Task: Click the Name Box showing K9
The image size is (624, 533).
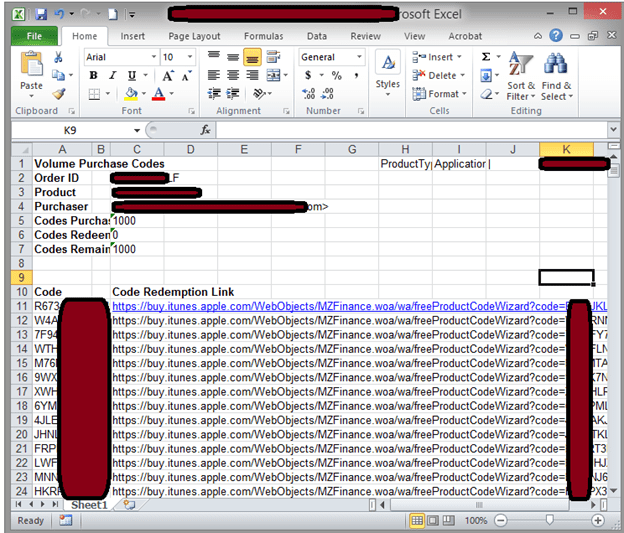Action: 71,130
